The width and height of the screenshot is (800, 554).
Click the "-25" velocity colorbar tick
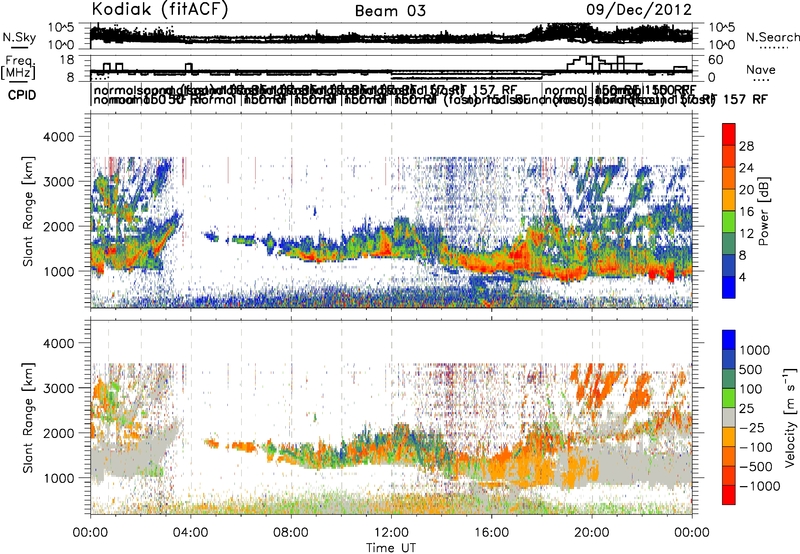coord(752,427)
